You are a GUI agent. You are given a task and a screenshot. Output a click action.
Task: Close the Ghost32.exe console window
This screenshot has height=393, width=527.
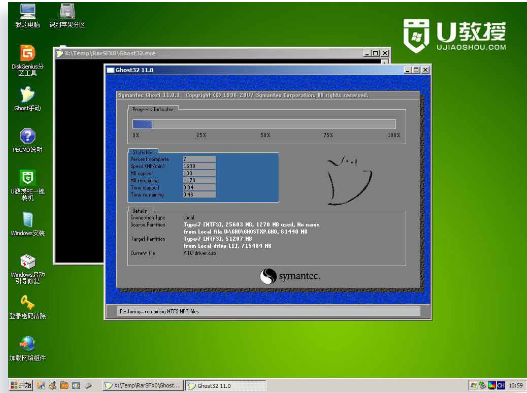pyautogui.click(x=385, y=53)
